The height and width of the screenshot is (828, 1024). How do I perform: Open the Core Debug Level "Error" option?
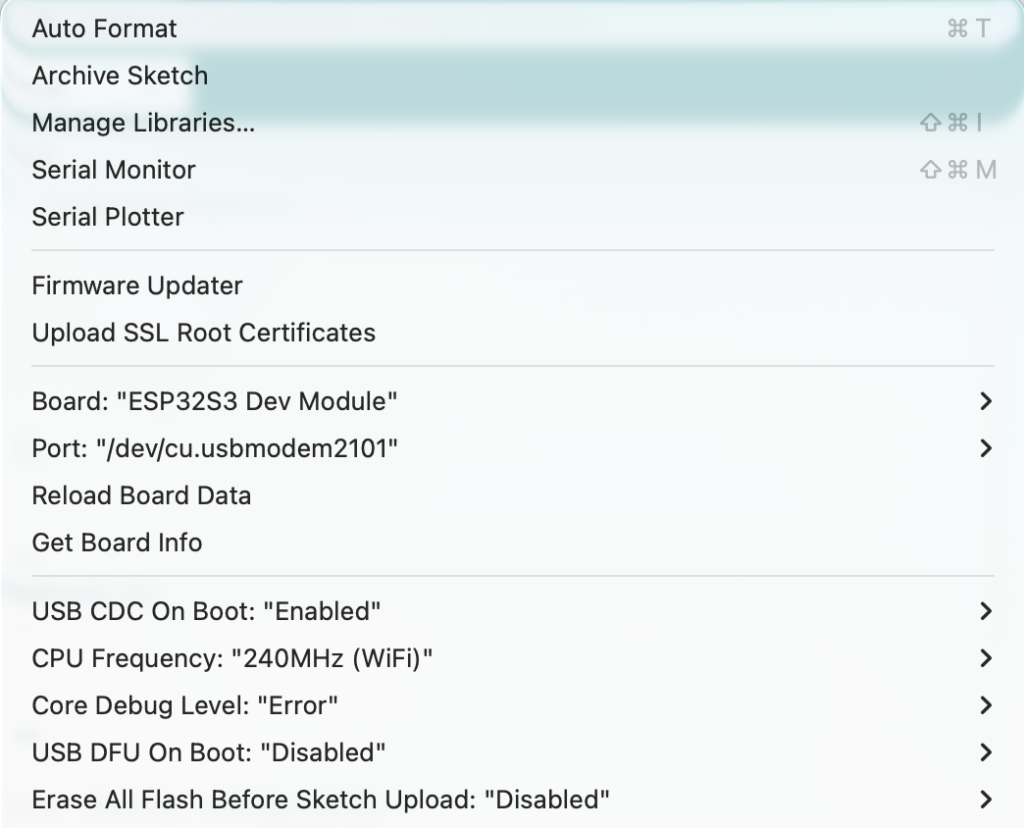[185, 705]
